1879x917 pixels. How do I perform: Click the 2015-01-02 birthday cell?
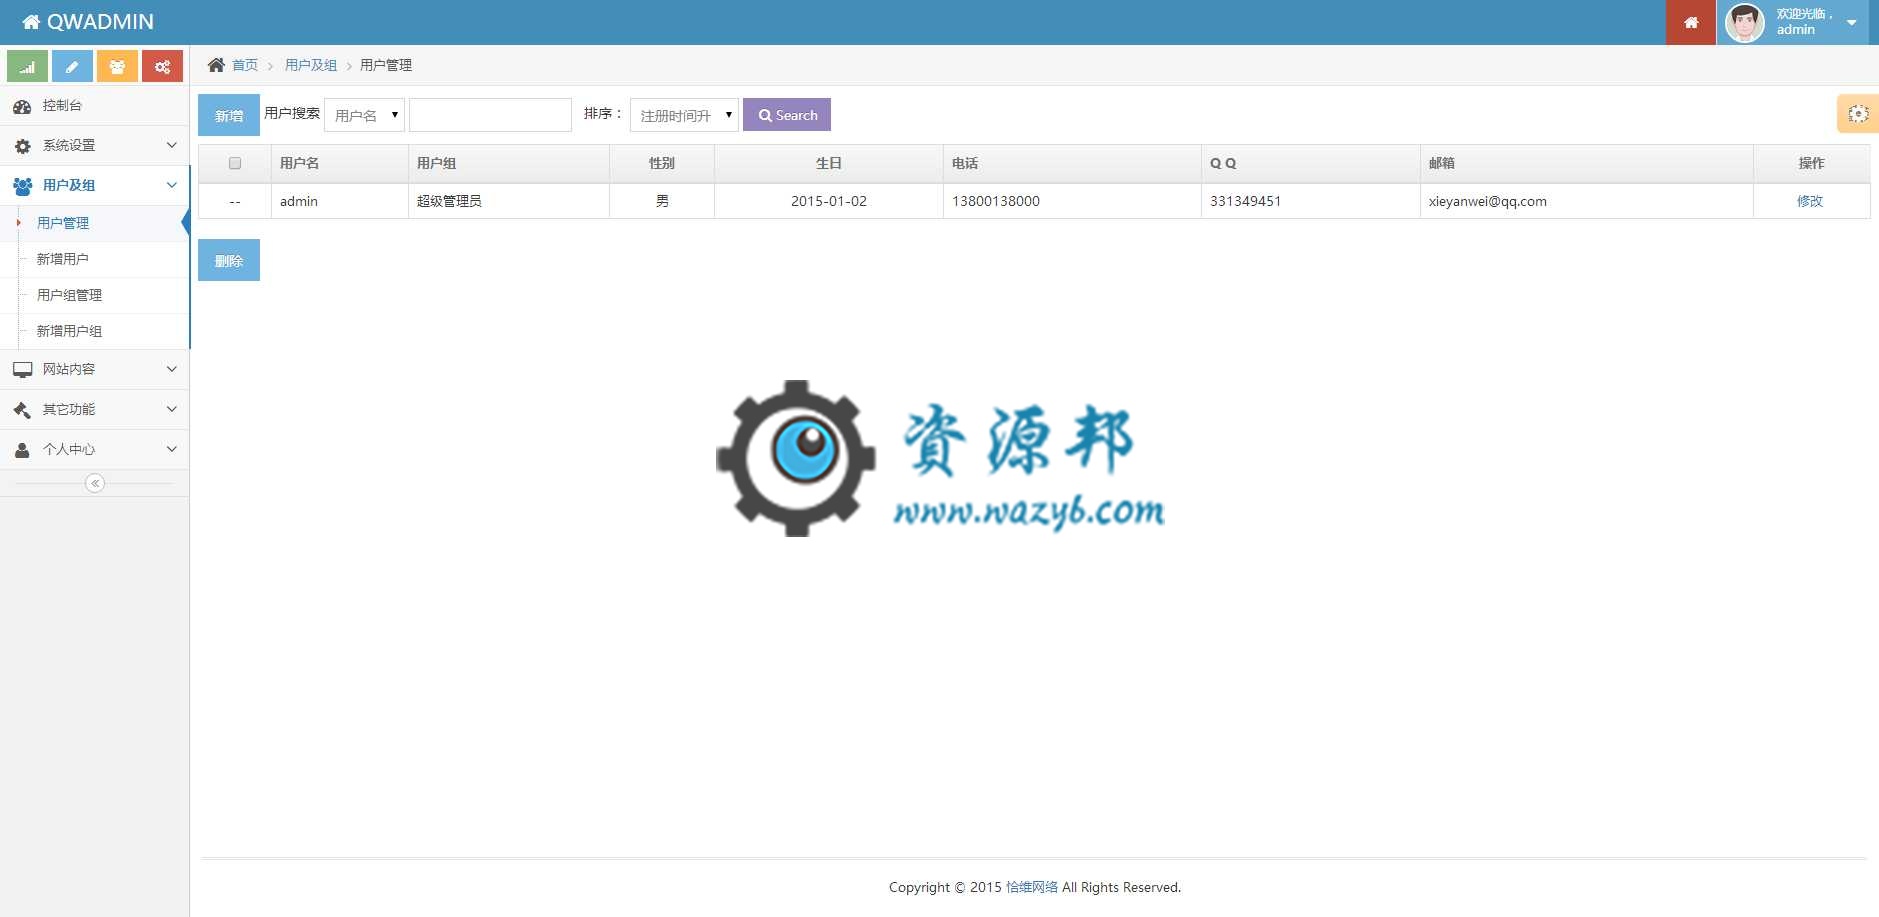829,201
